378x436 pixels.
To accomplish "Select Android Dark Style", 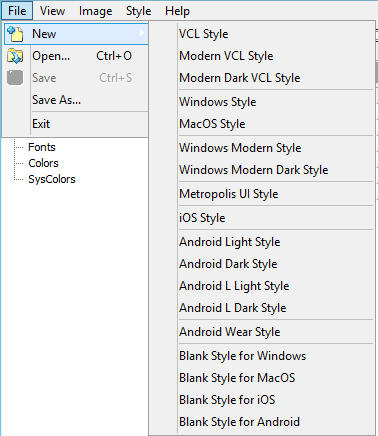I will point(262,264).
